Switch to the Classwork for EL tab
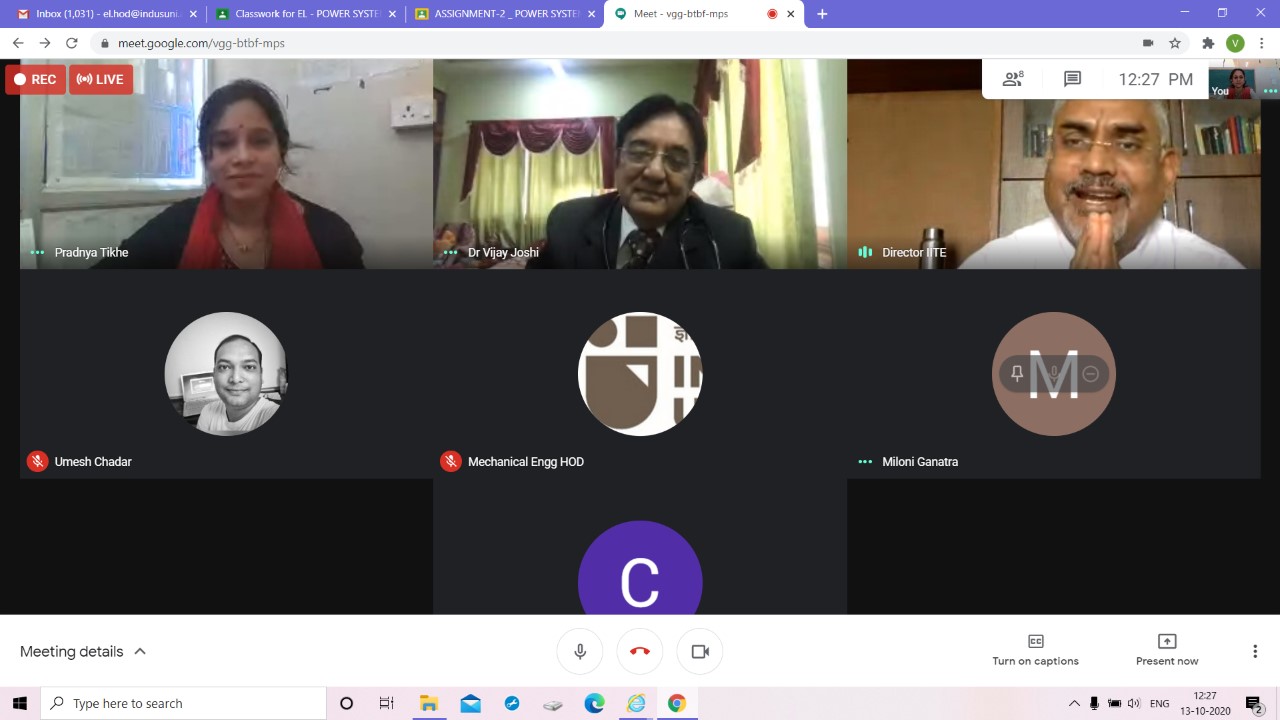 click(x=300, y=14)
